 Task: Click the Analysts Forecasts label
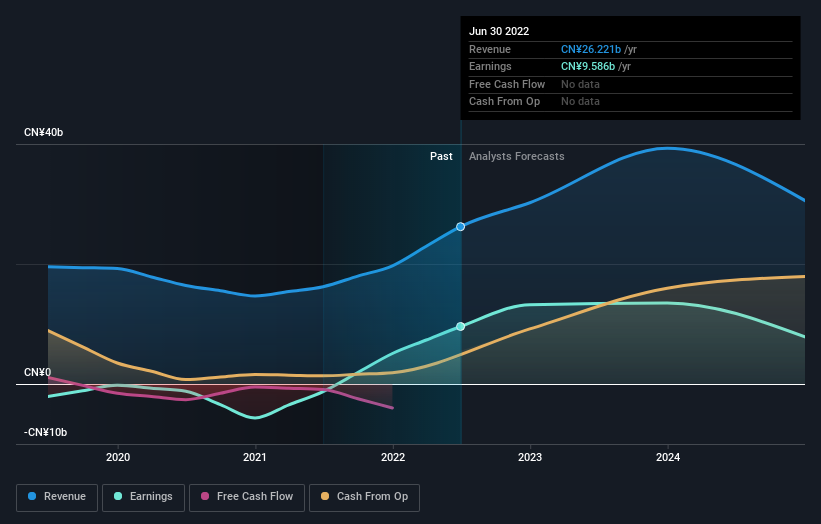pyautogui.click(x=517, y=157)
